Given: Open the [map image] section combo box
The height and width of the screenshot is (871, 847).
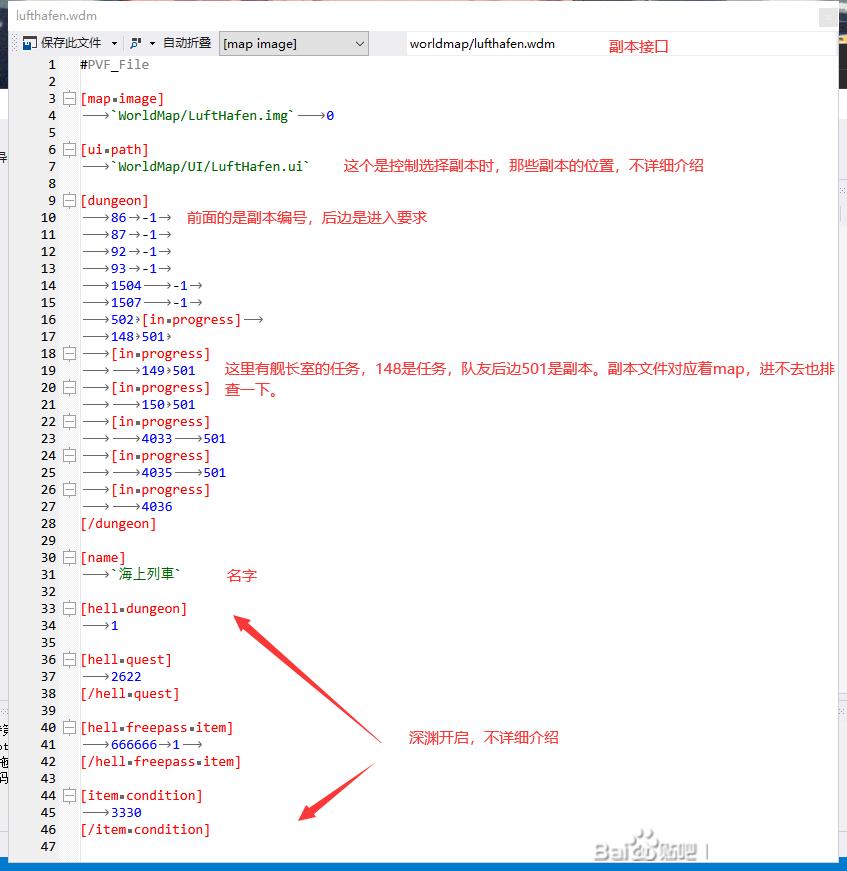Looking at the screenshot, I should click(293, 43).
